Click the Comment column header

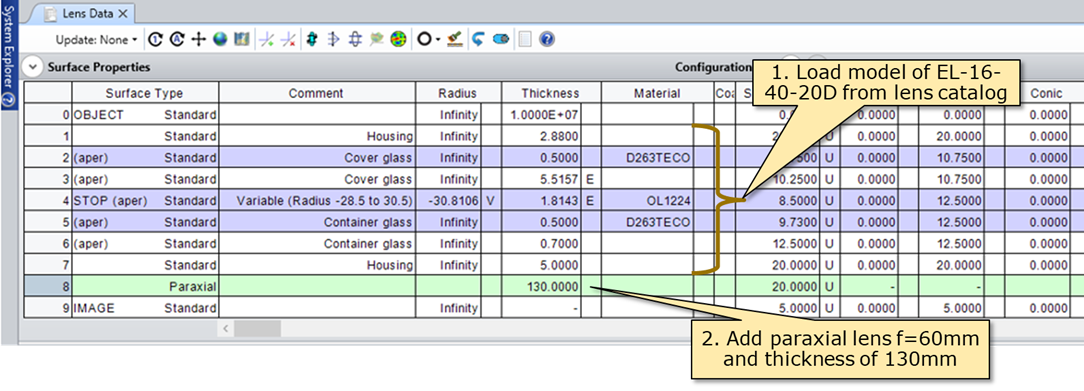pyautogui.click(x=316, y=93)
